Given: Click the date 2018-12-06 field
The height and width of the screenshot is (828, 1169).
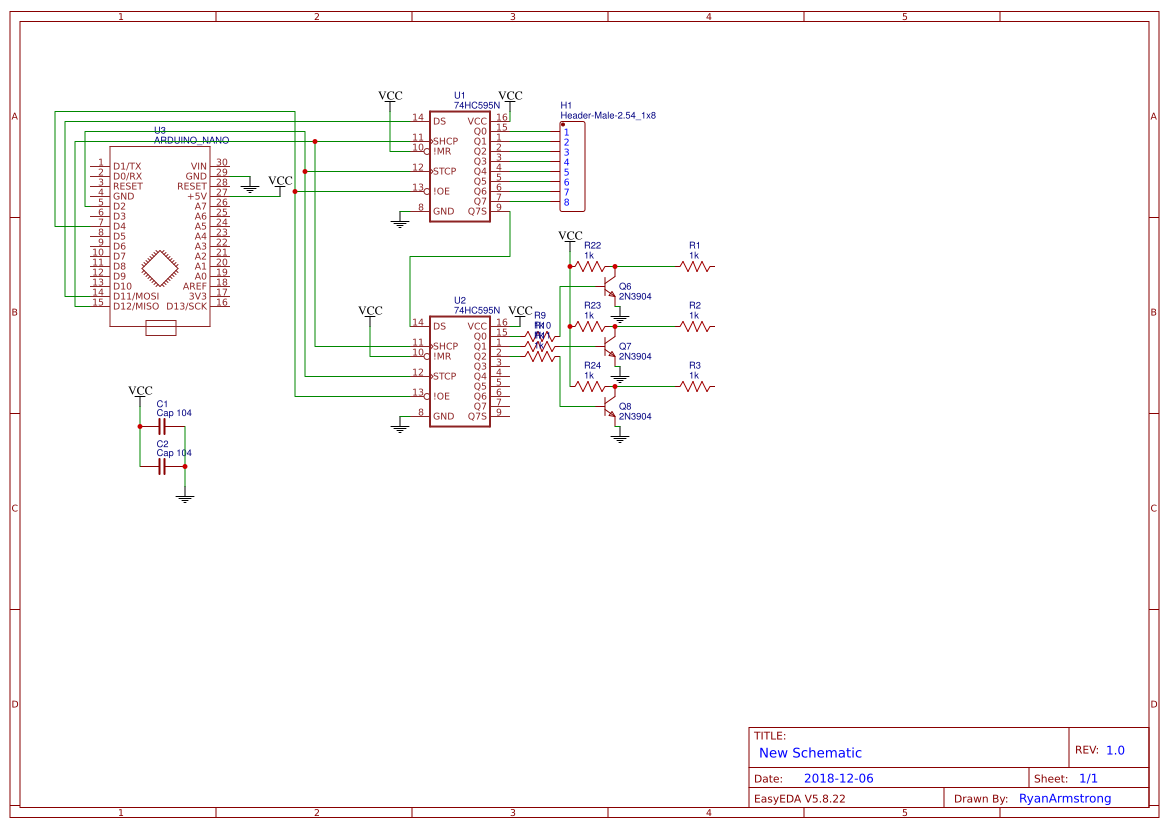Looking at the screenshot, I should pyautogui.click(x=840, y=777).
